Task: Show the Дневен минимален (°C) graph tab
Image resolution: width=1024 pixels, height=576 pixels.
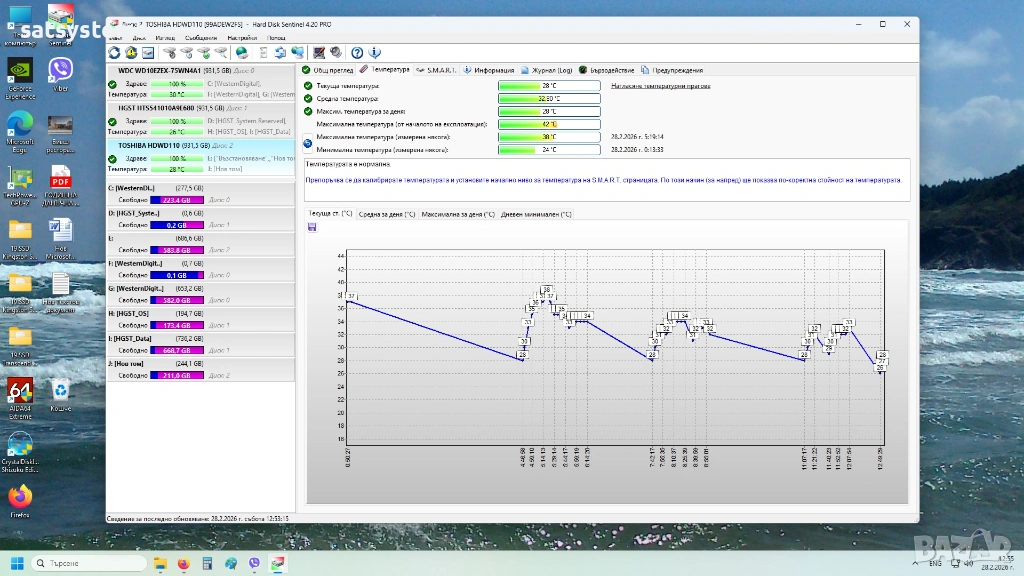Action: click(536, 214)
